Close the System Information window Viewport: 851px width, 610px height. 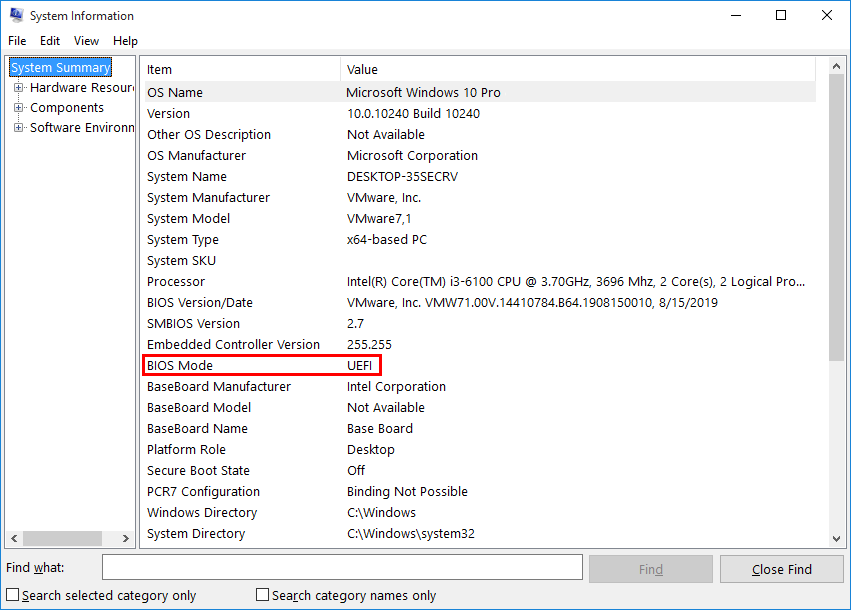tap(827, 15)
